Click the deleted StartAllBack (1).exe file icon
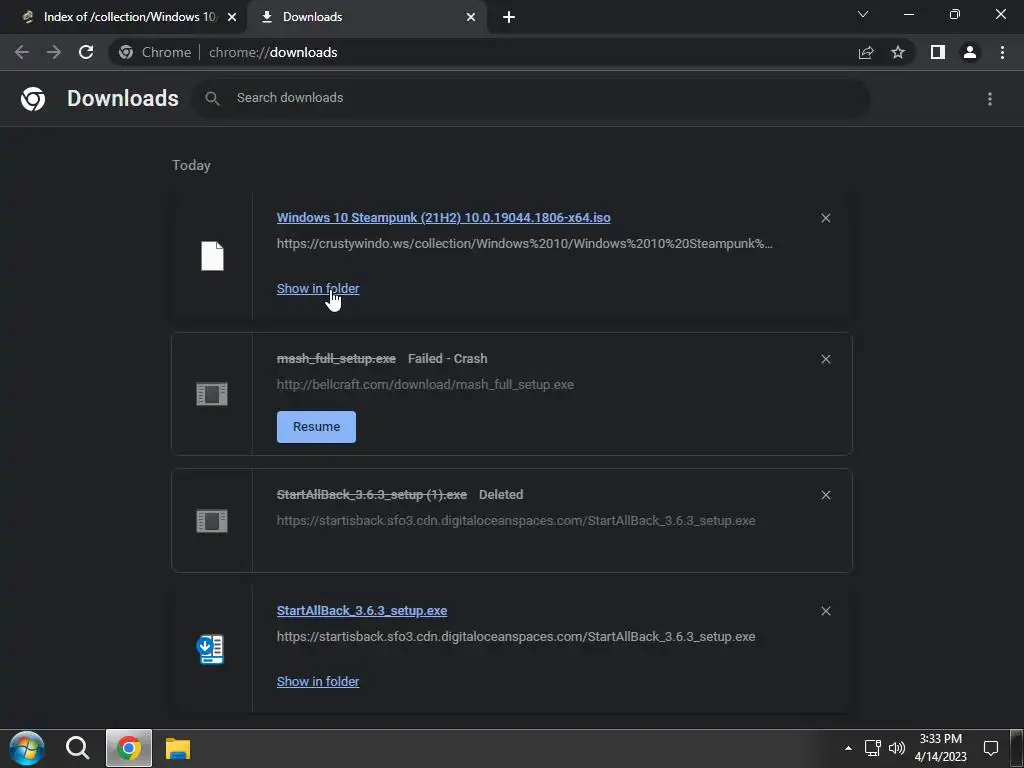The height and width of the screenshot is (768, 1024). click(x=212, y=521)
